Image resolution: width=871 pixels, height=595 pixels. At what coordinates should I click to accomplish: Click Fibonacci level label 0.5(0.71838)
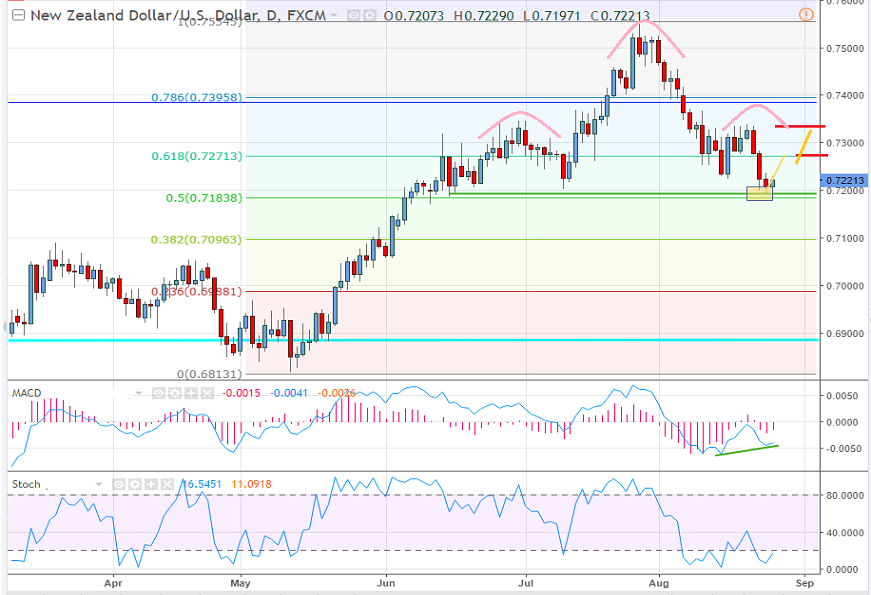204,198
